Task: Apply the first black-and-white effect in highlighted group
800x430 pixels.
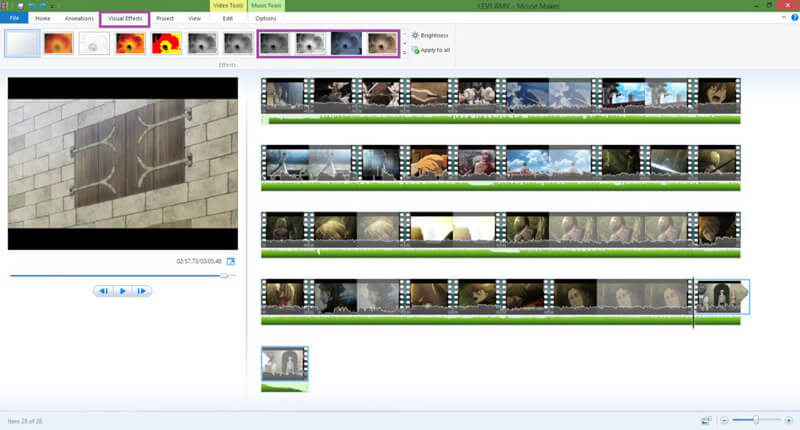Action: (274, 43)
